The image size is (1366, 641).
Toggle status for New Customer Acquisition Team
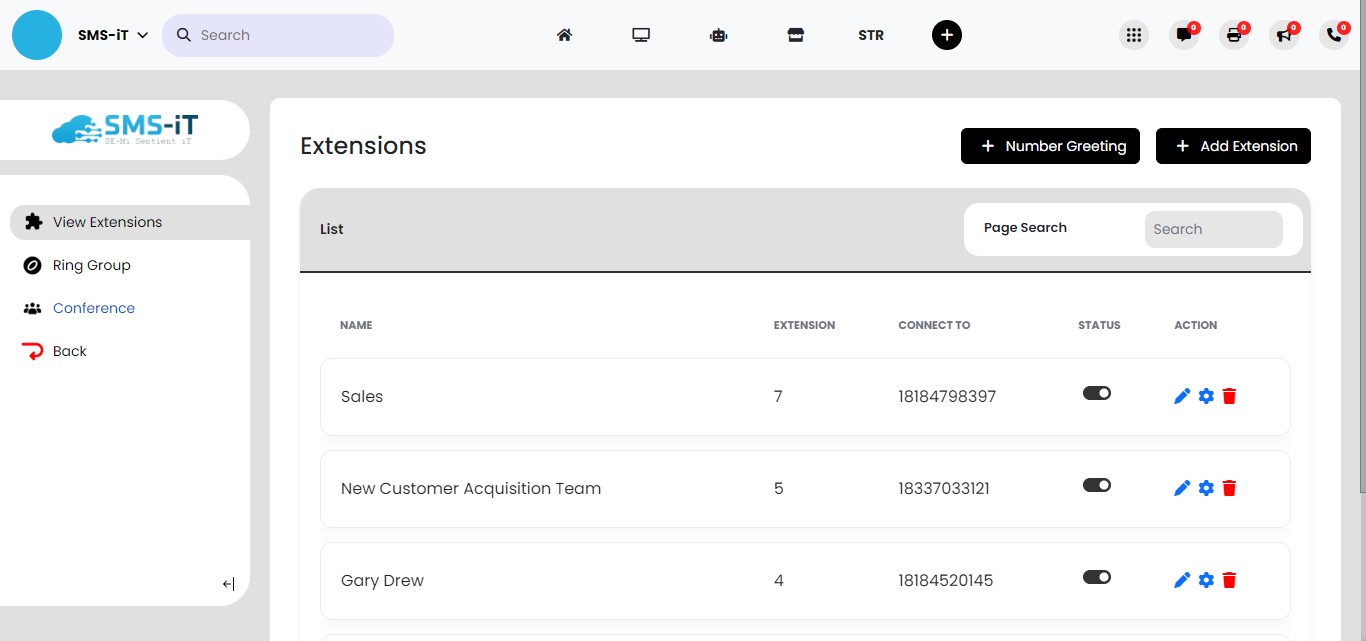1097,486
